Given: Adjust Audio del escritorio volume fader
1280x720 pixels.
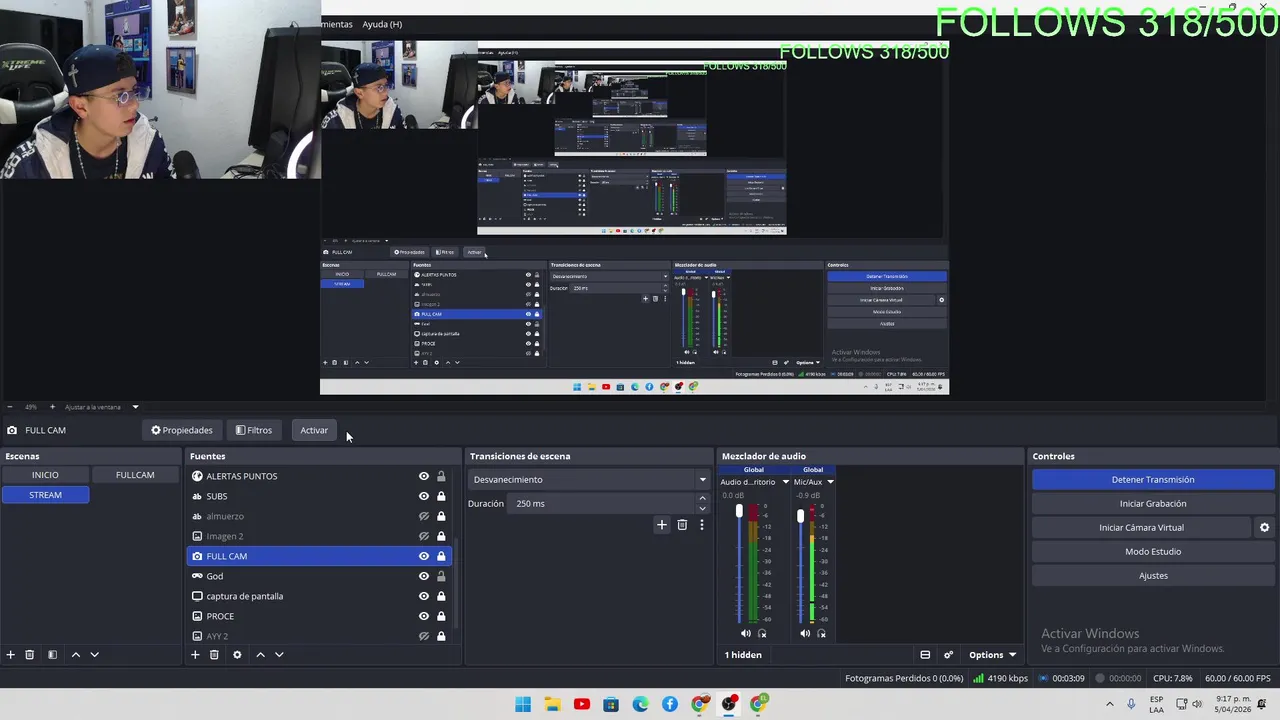Looking at the screenshot, I should point(740,512).
